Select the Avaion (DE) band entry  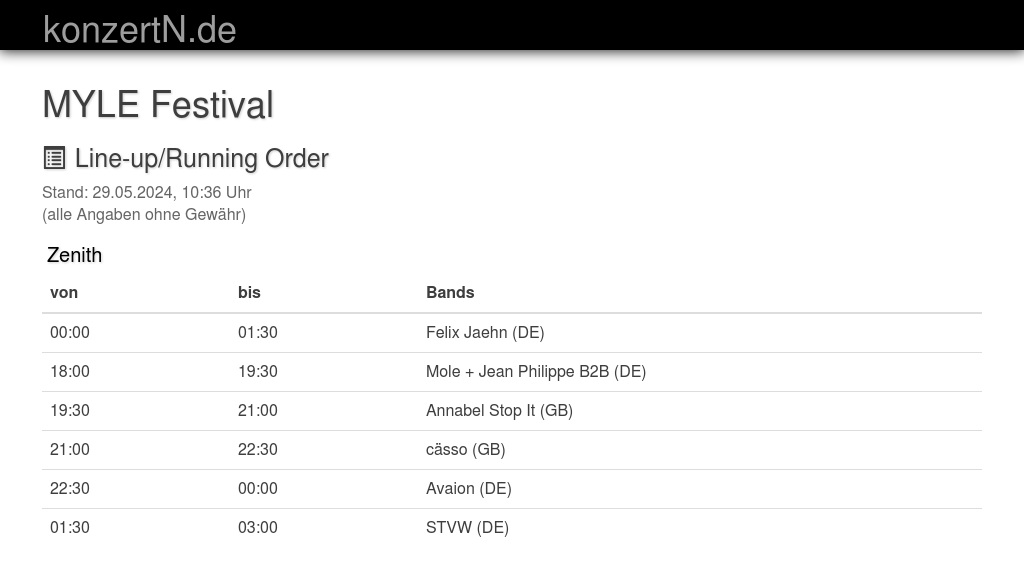(468, 488)
